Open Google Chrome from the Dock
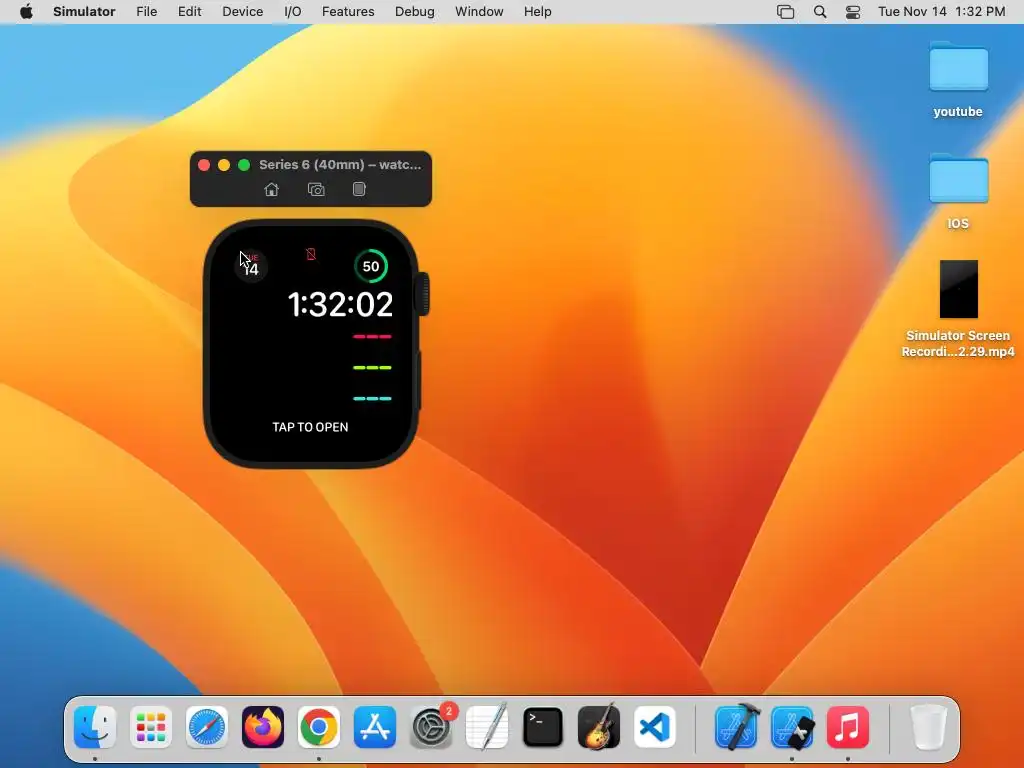Viewport: 1024px width, 768px height. [319, 727]
